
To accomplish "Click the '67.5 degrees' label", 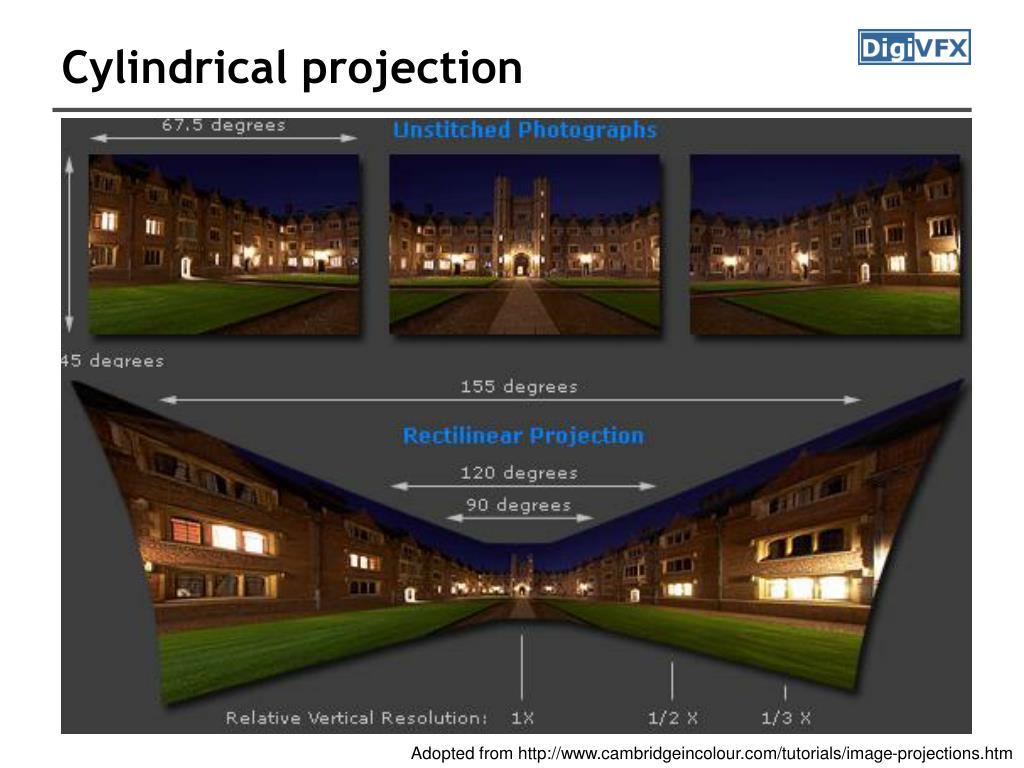I will 224,125.
